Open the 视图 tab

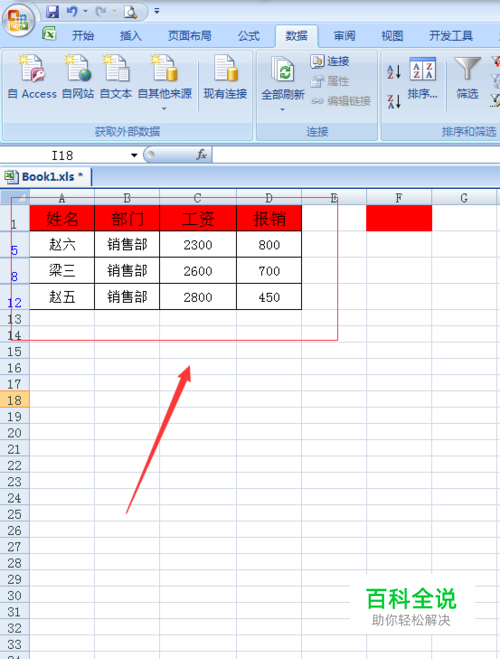click(392, 36)
